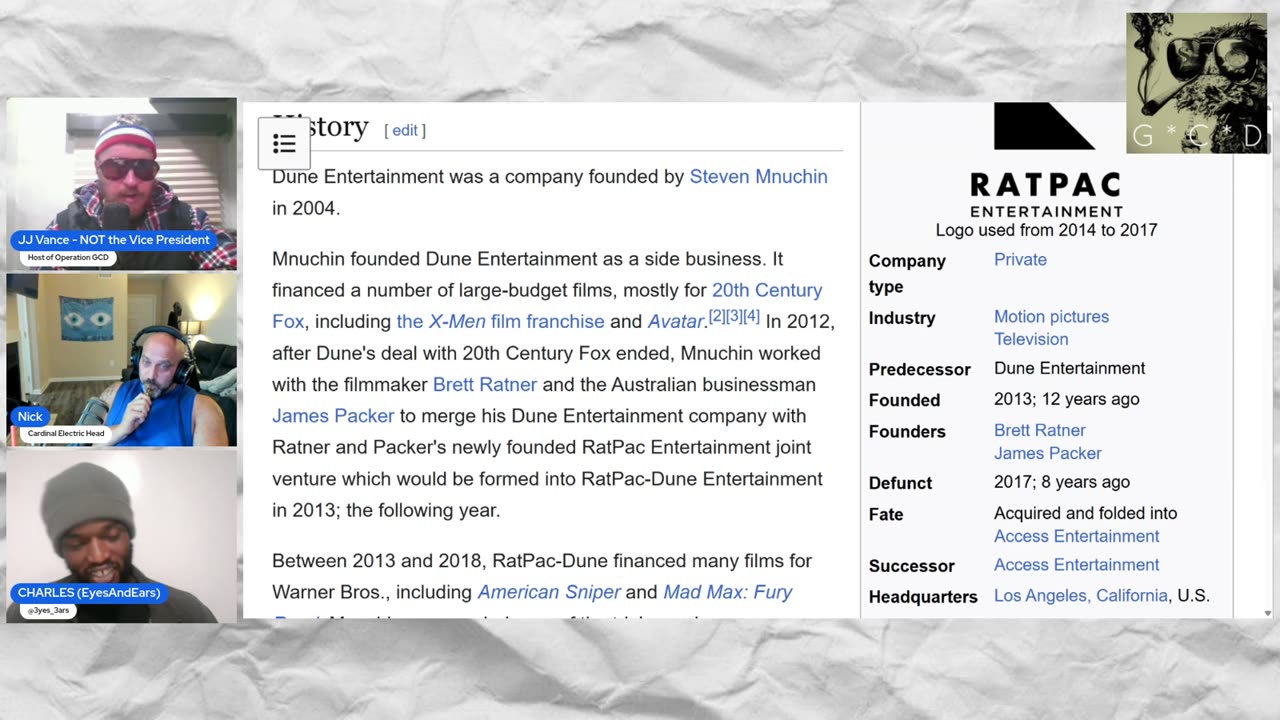Click the Nick name label
This screenshot has width=1280, height=720.
(30, 417)
